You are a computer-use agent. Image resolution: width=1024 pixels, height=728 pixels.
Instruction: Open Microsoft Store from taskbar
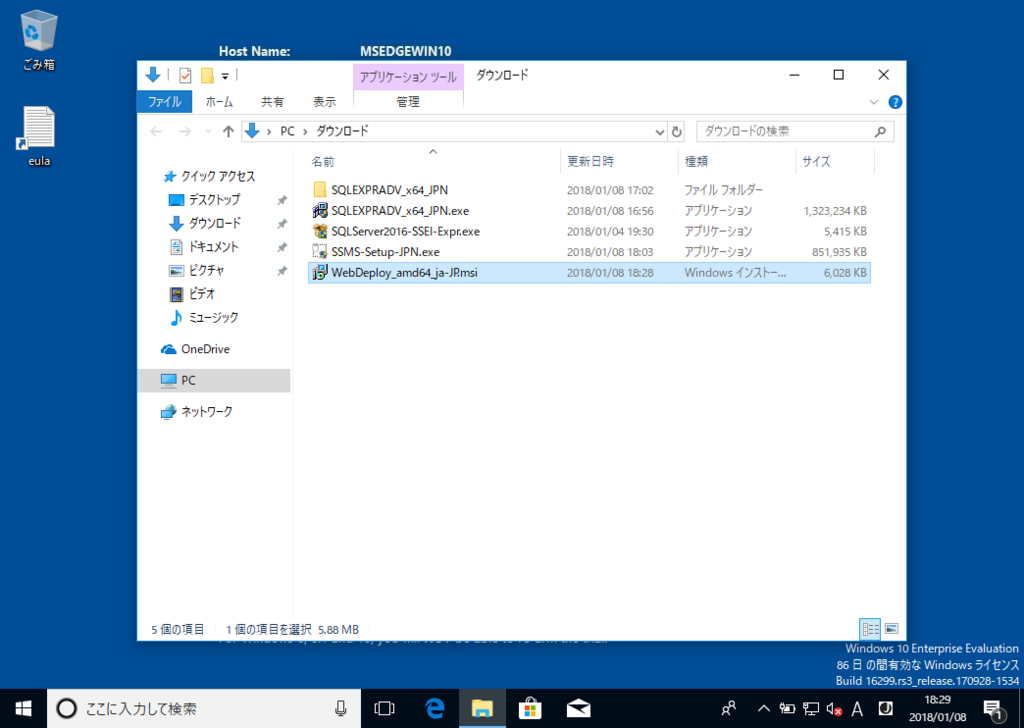click(530, 708)
